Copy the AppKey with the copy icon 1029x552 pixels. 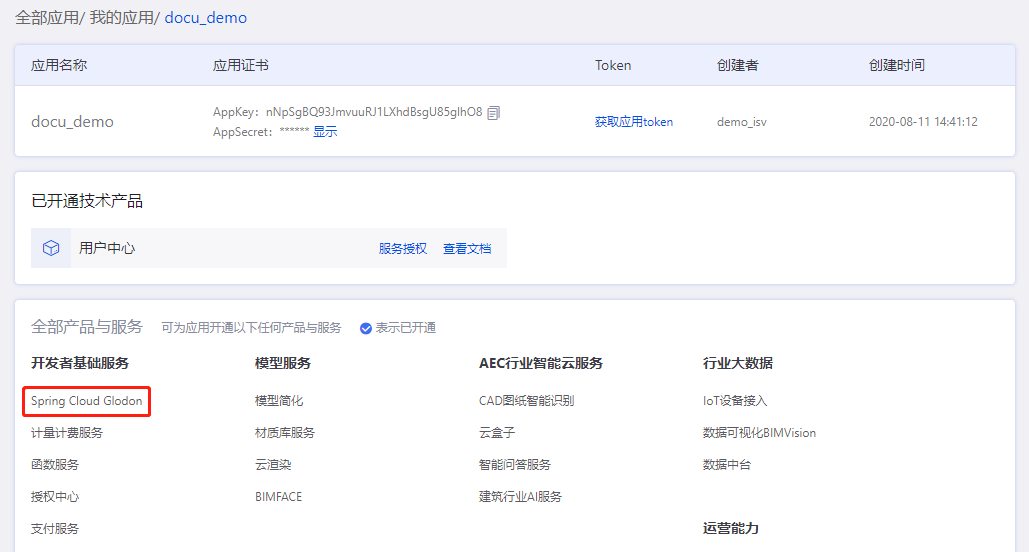(x=493, y=113)
